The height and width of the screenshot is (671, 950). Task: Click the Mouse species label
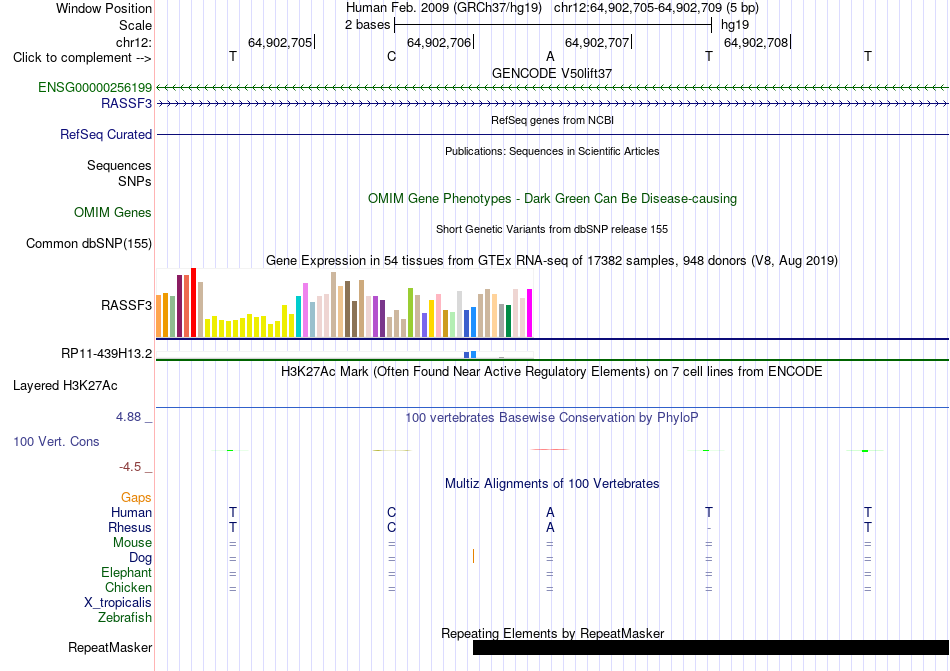tap(132, 543)
